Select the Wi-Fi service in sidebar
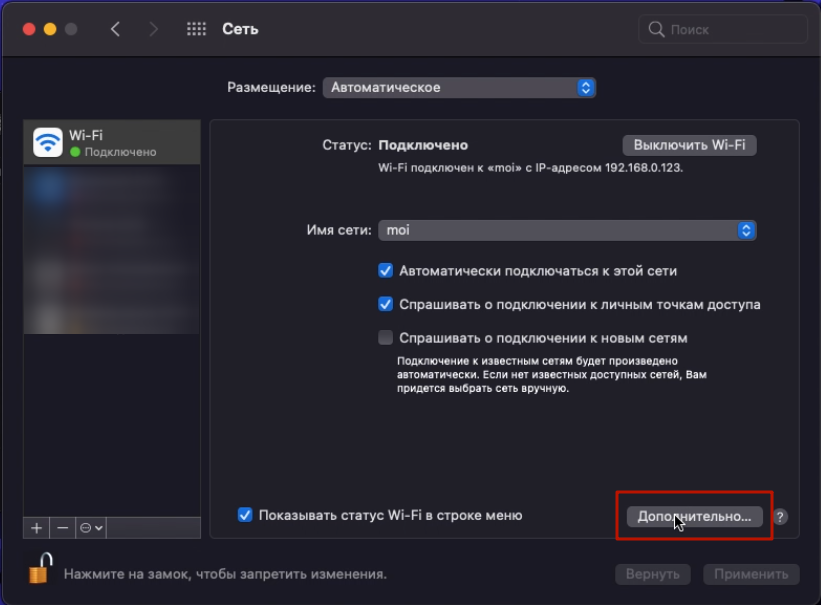This screenshot has height=605, width=821. 112,142
